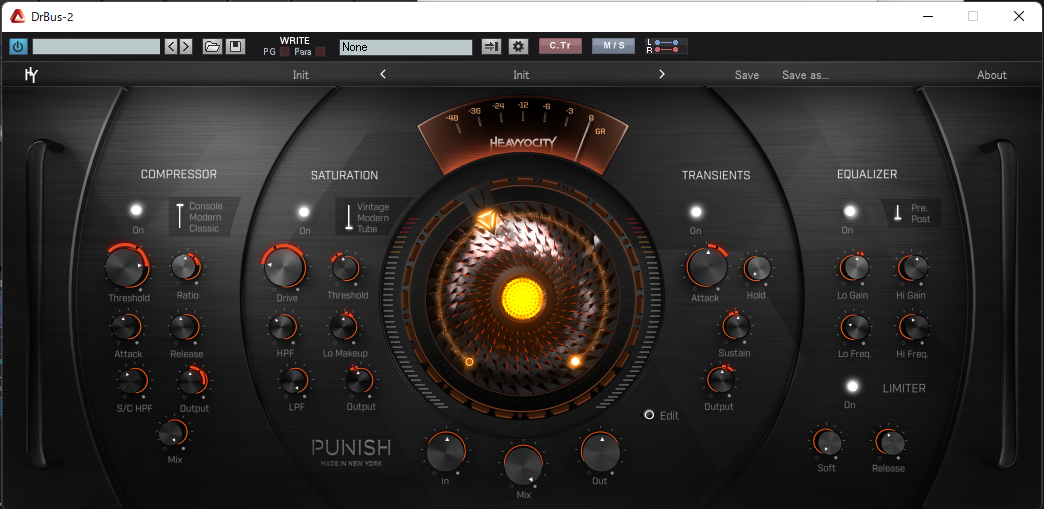This screenshot has width=1044, height=509.
Task: Open the L R channel routing icon
Action: [666, 46]
